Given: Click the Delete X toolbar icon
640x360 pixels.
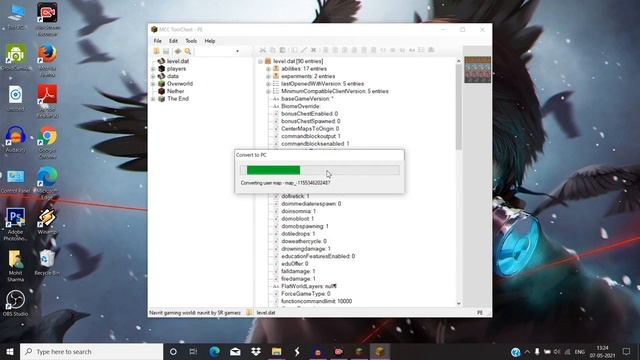Looking at the screenshot, I should click(313, 50).
